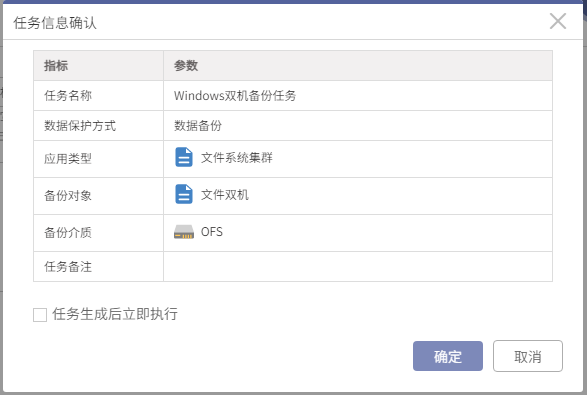Click the 文件双机 document icon
Viewport: 587px width, 395px height.
pos(184,194)
